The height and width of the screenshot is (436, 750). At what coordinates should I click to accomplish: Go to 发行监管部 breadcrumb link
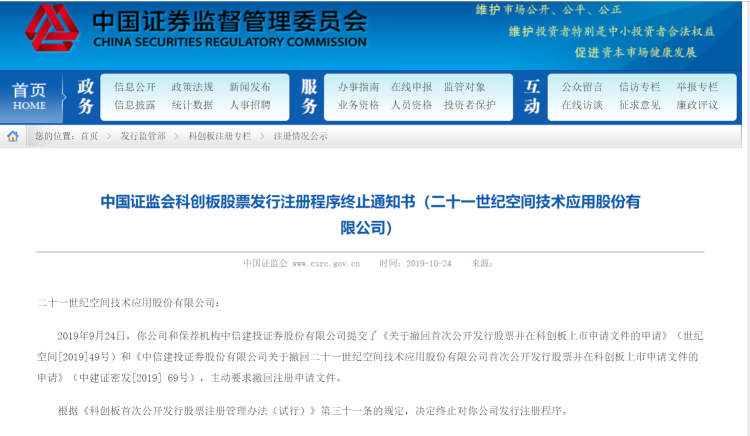tap(143, 136)
